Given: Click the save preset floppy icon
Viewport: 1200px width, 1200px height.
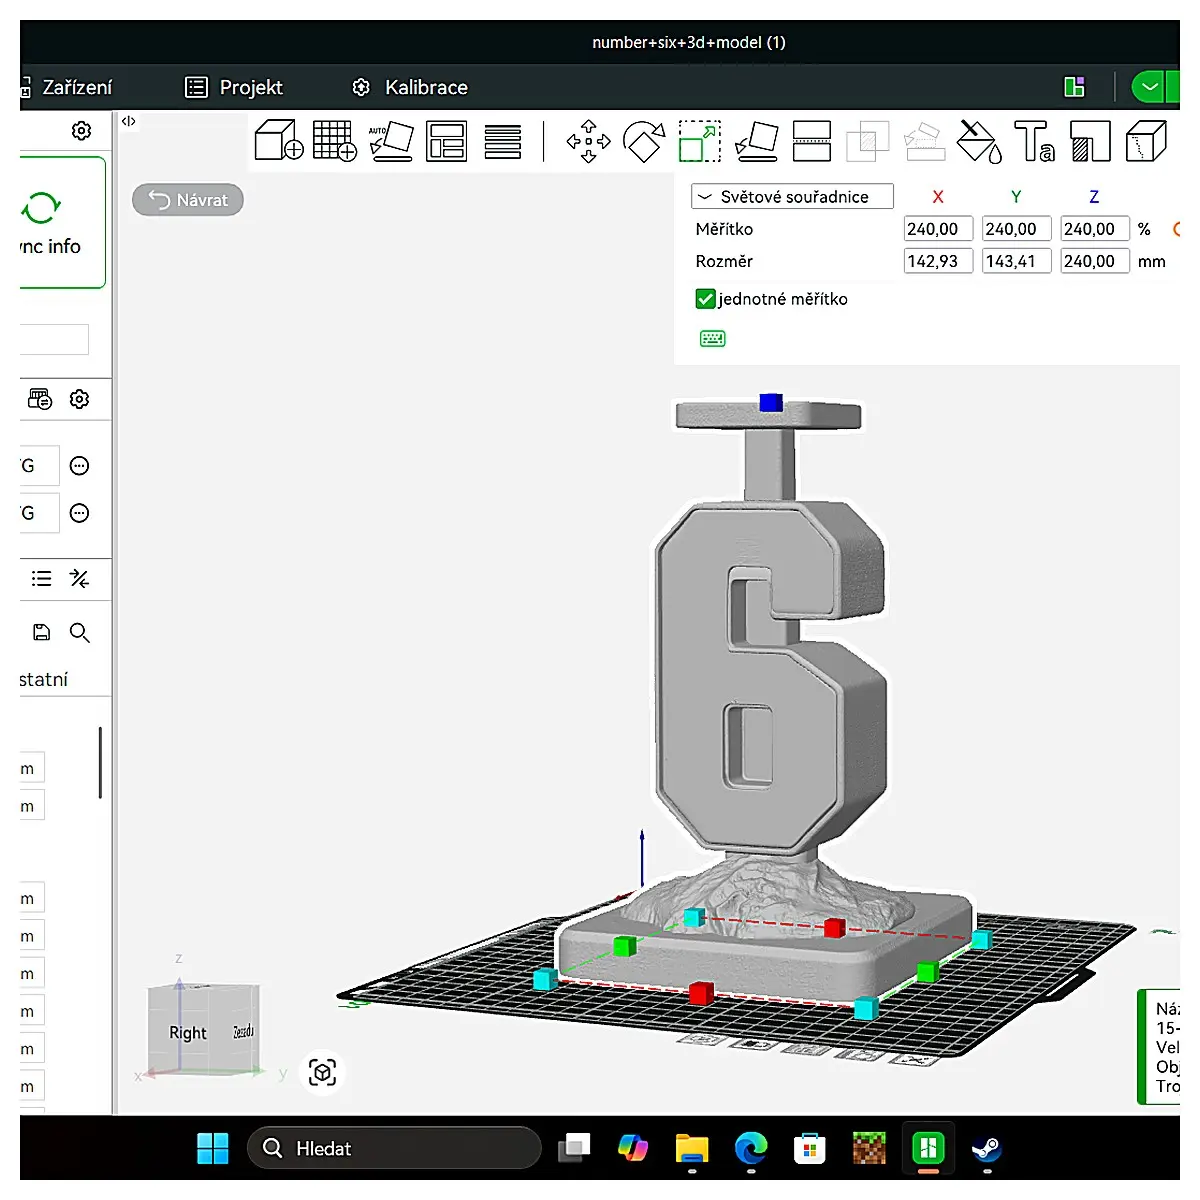Looking at the screenshot, I should coord(41,632).
